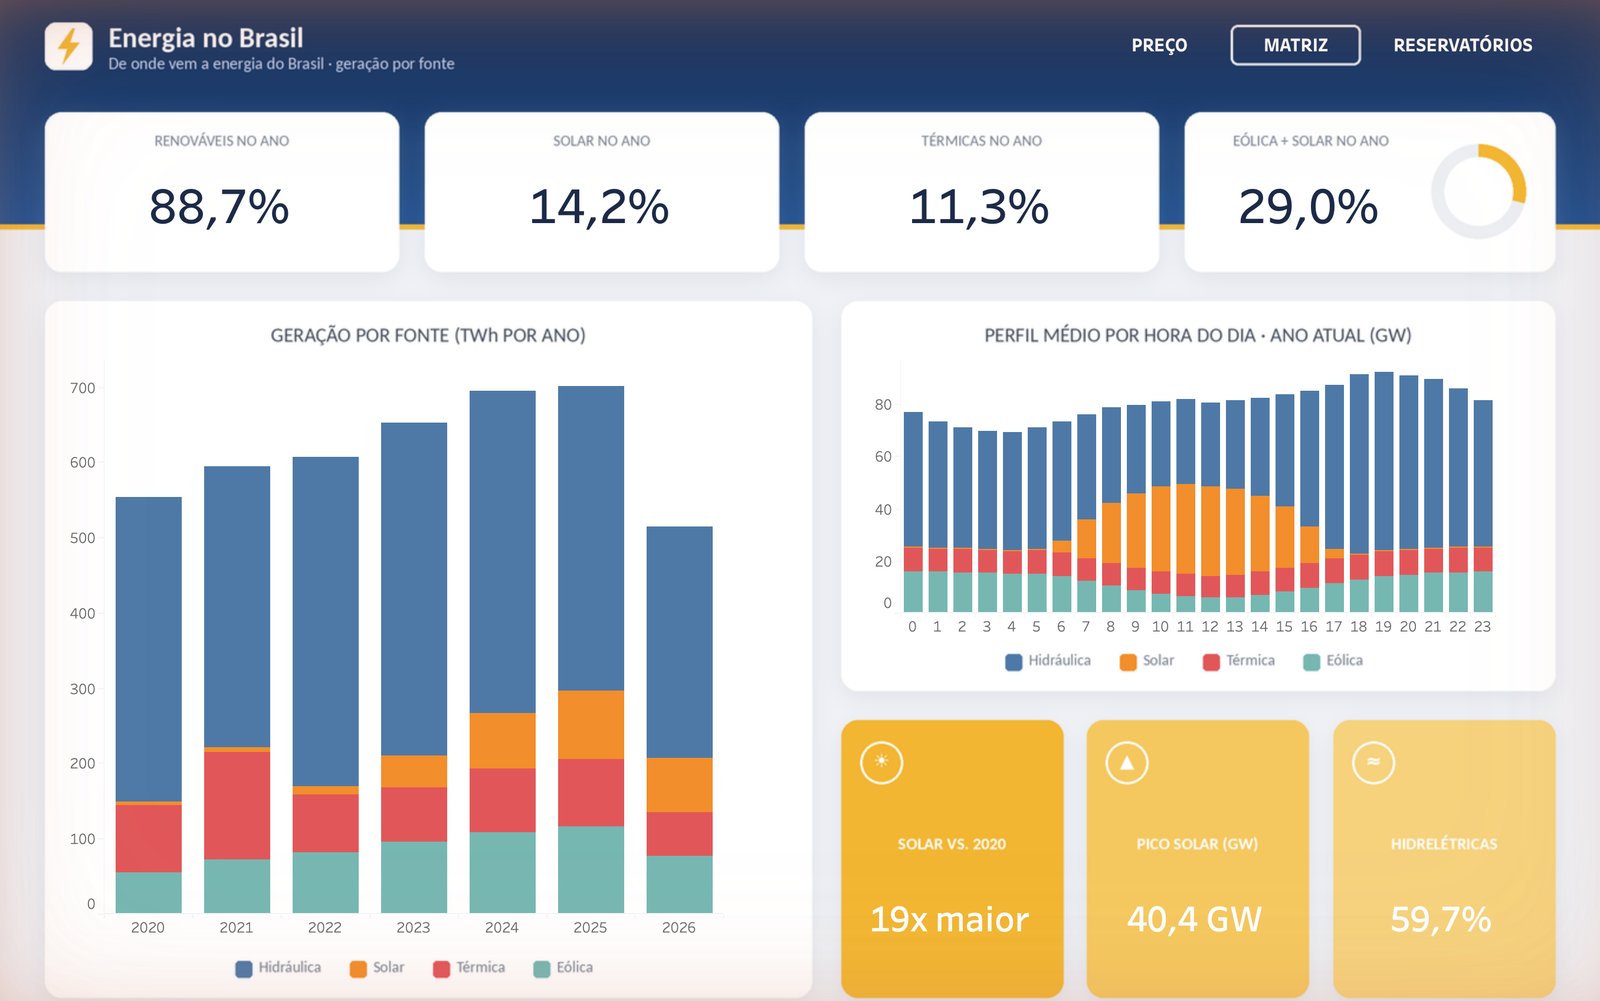Click the hour 6 bar in hourly profile

click(x=1062, y=516)
